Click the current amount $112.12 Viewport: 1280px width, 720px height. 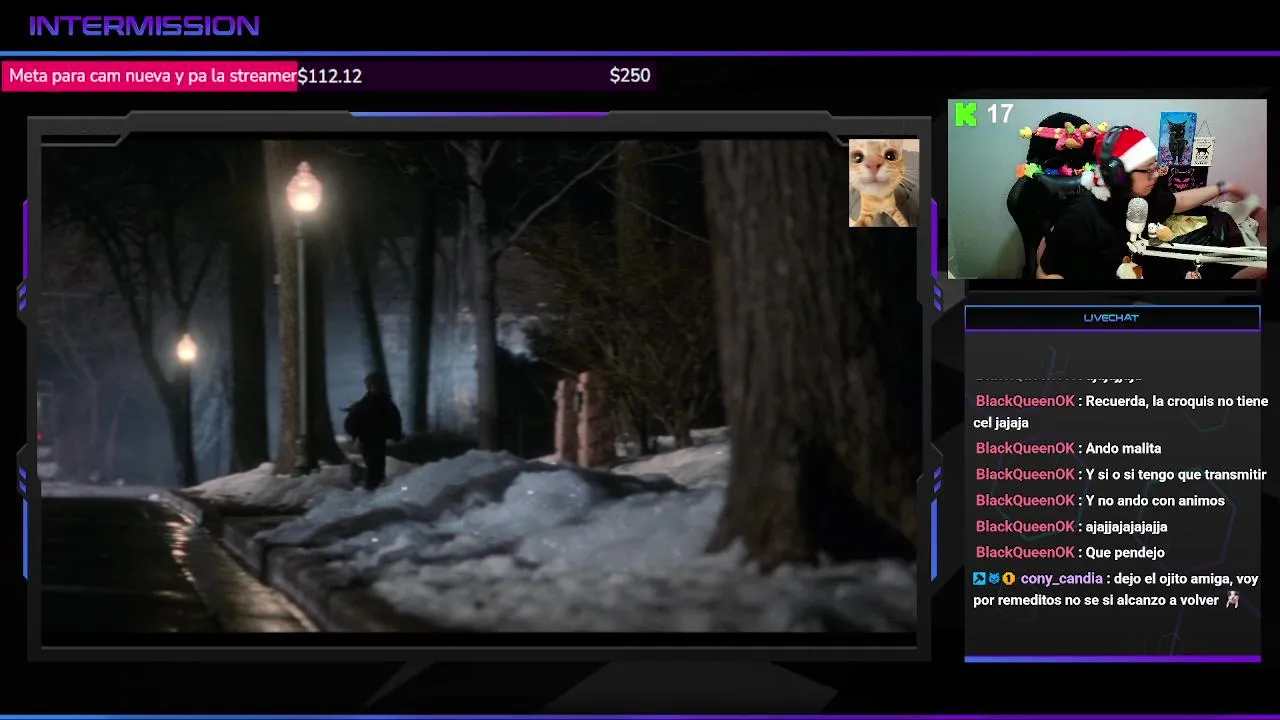click(330, 76)
